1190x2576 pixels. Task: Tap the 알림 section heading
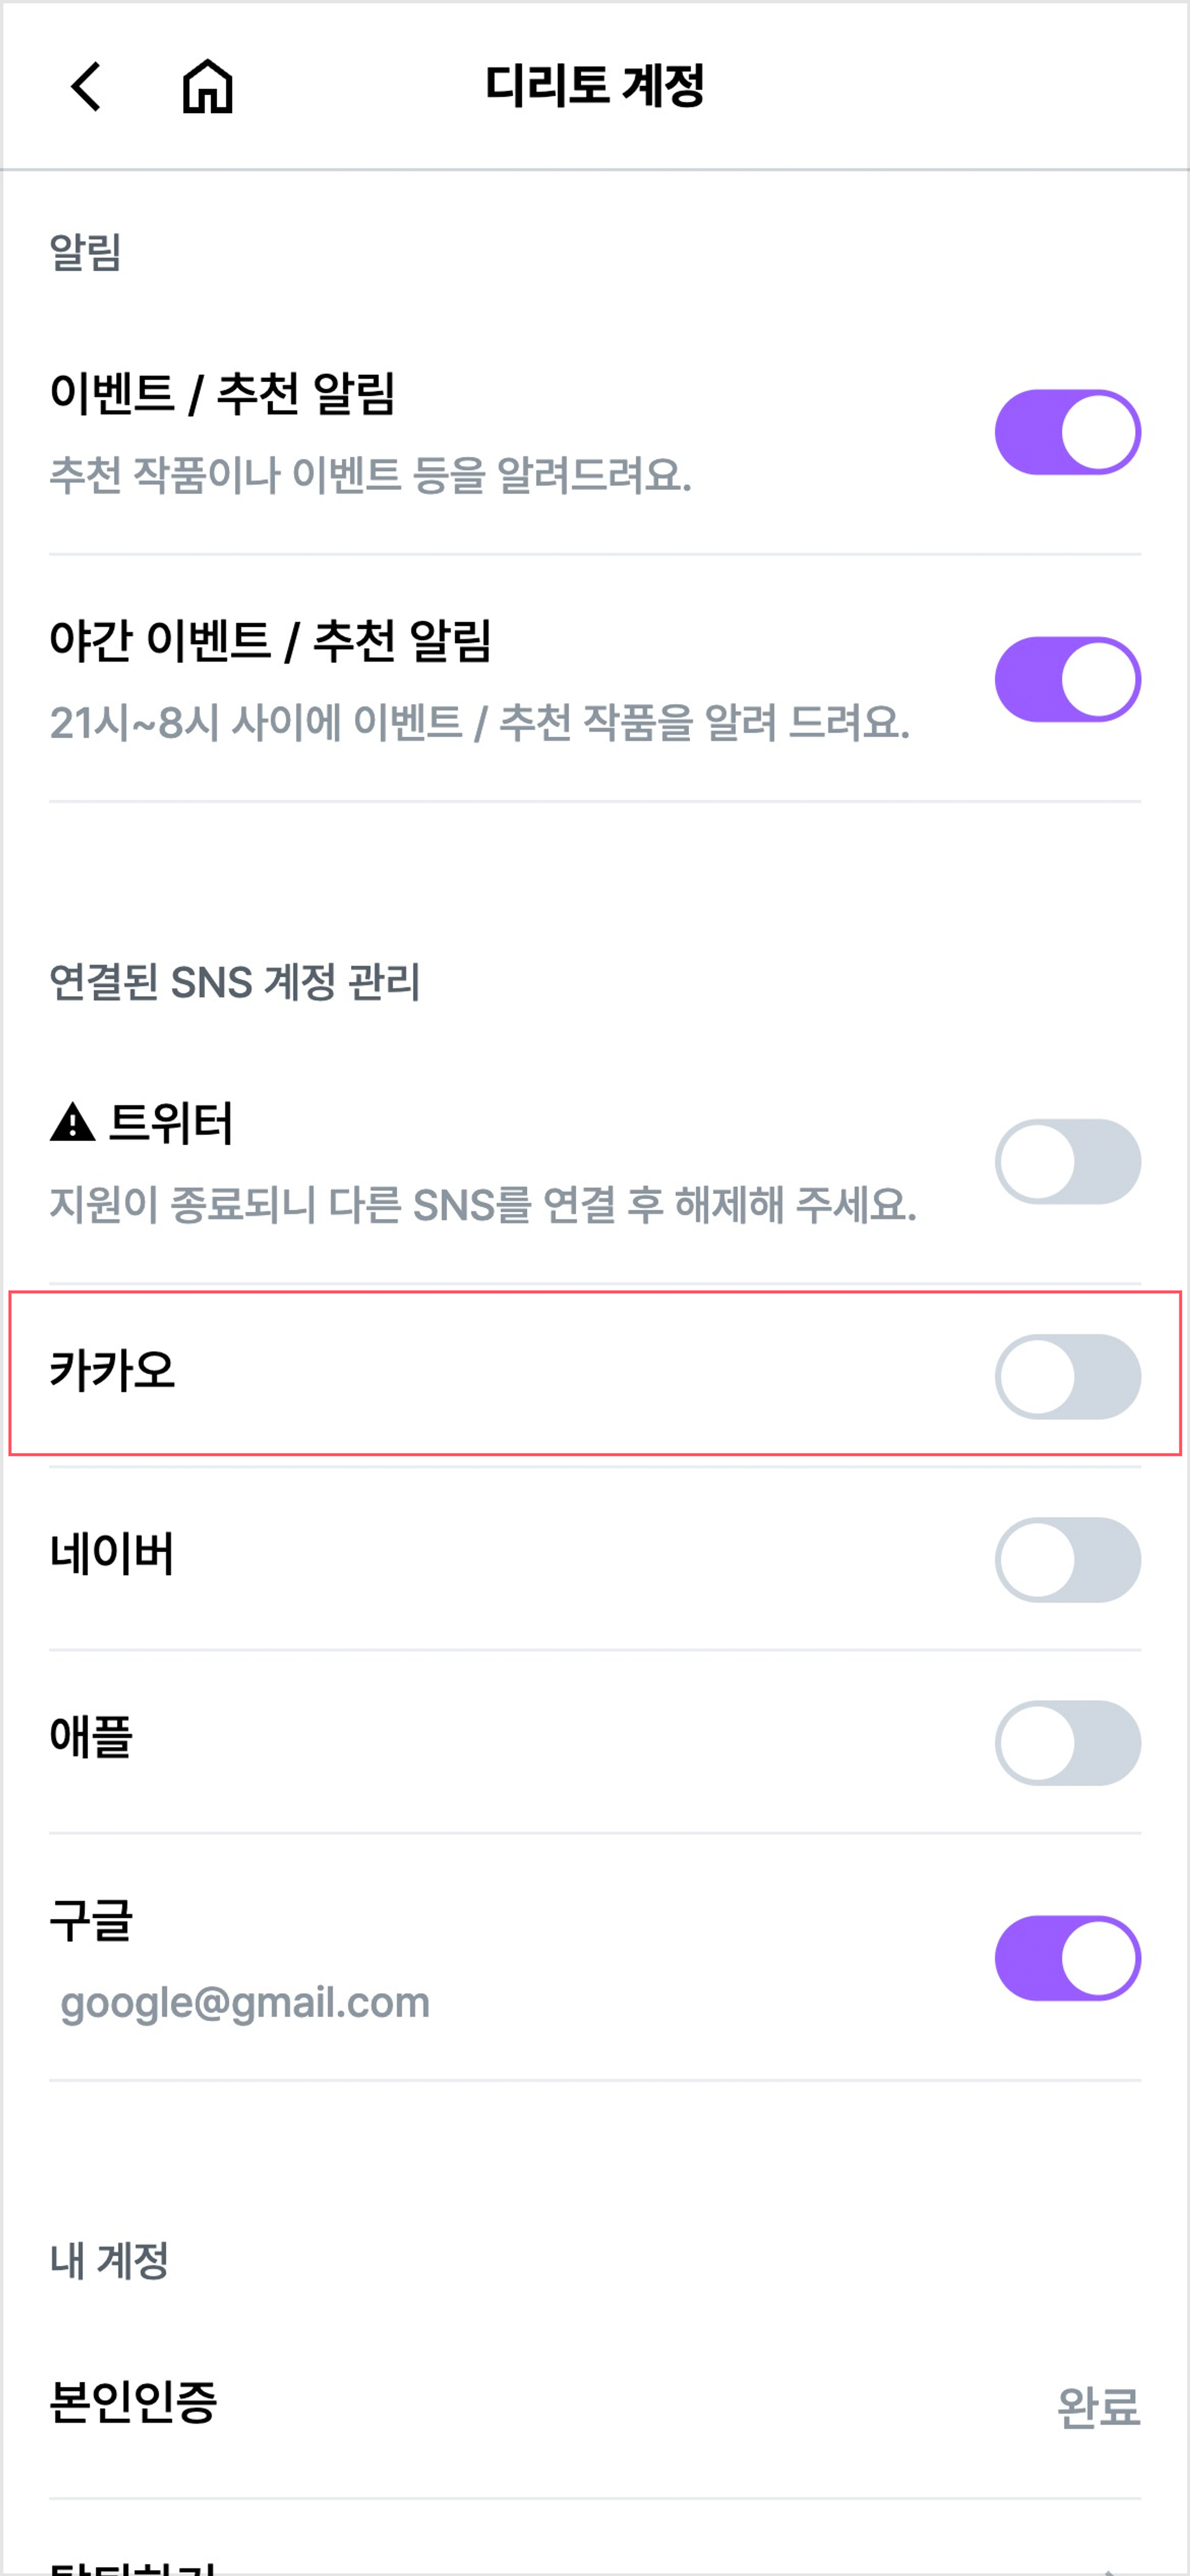click(x=86, y=252)
